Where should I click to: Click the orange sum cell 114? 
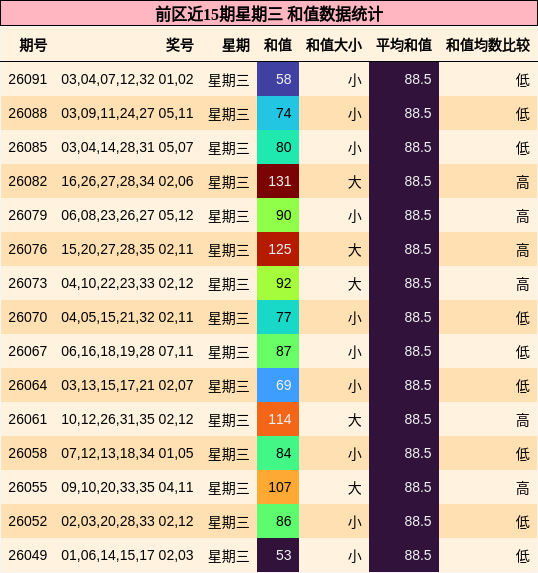pyautogui.click(x=278, y=419)
